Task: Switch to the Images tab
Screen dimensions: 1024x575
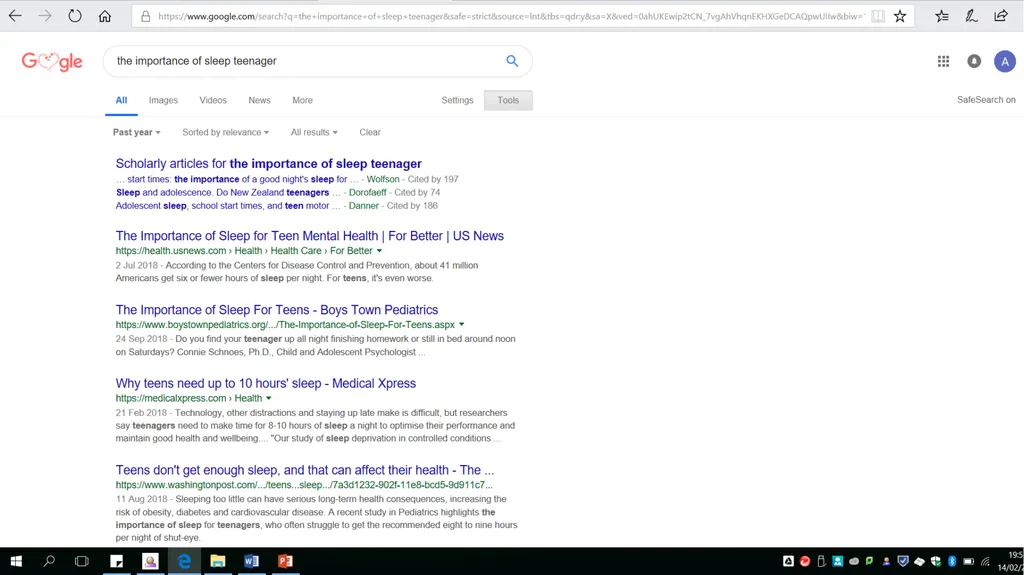Action: [163, 100]
